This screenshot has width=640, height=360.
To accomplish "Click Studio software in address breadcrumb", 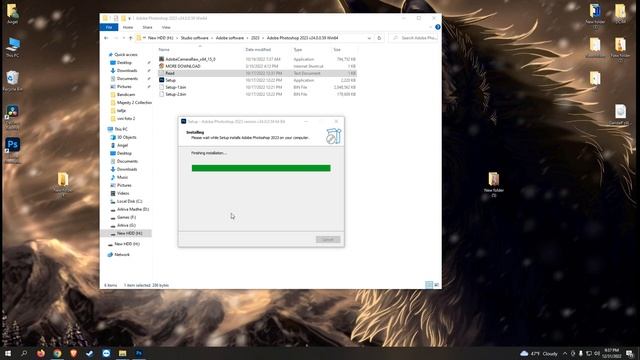I will coord(194,38).
